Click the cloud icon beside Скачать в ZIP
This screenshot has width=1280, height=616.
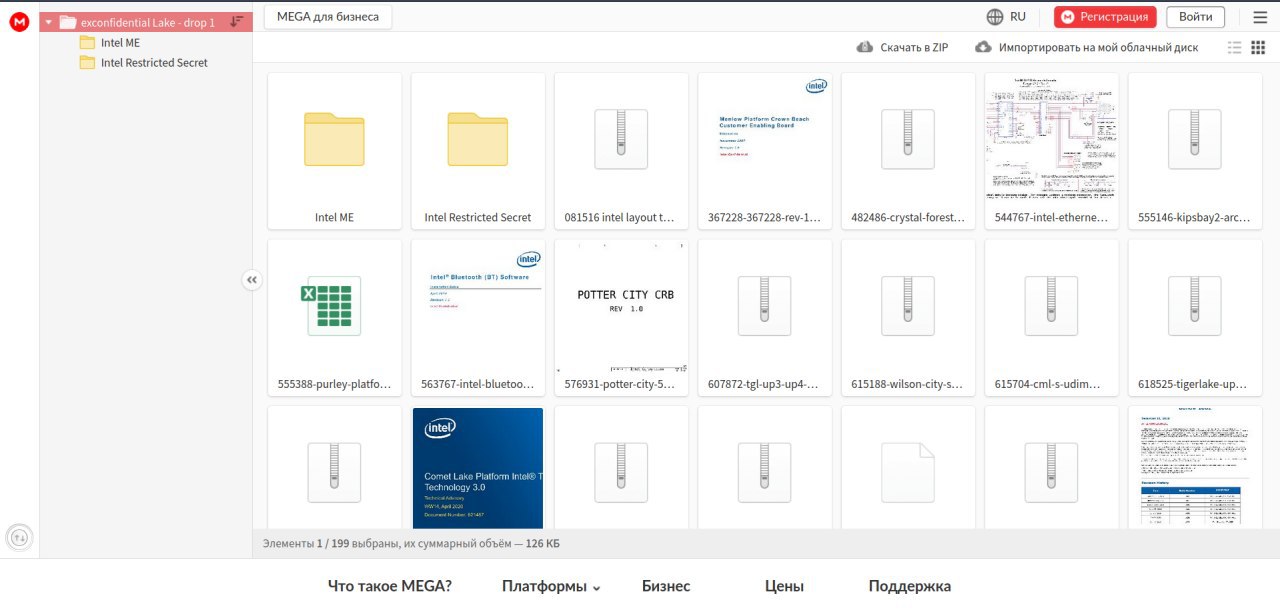865,47
